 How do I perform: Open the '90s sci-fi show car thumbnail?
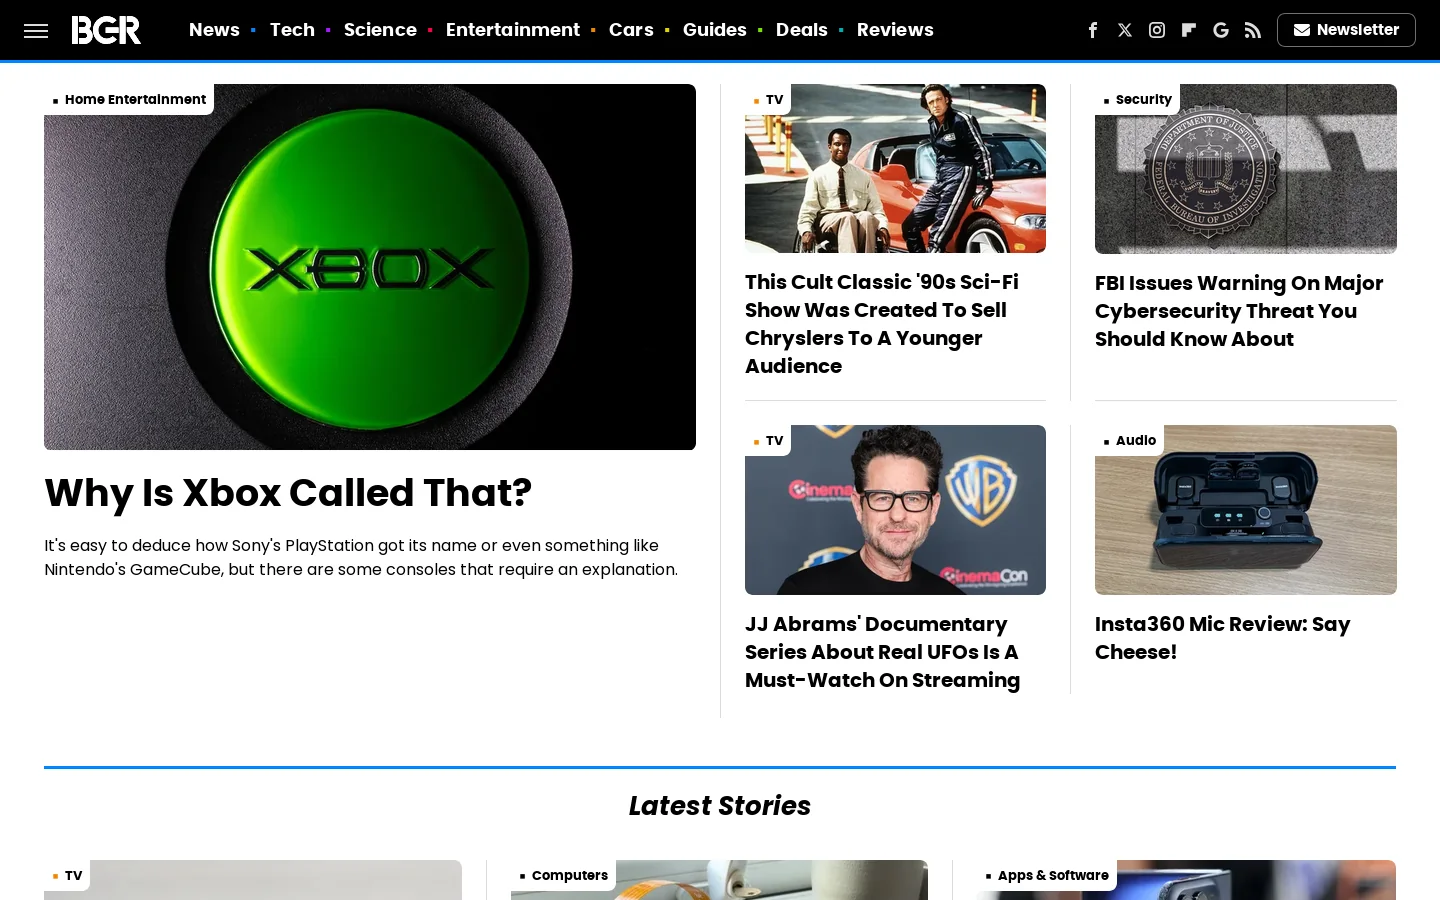coord(895,168)
